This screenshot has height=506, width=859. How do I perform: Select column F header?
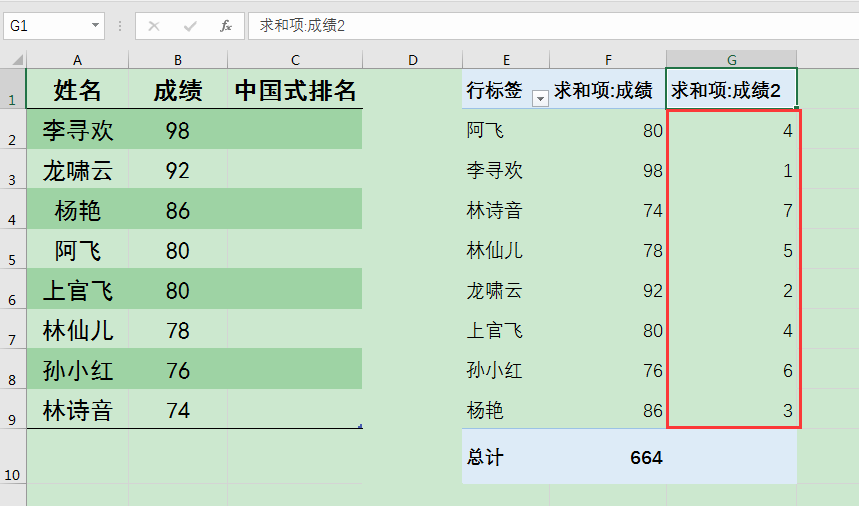pos(608,60)
